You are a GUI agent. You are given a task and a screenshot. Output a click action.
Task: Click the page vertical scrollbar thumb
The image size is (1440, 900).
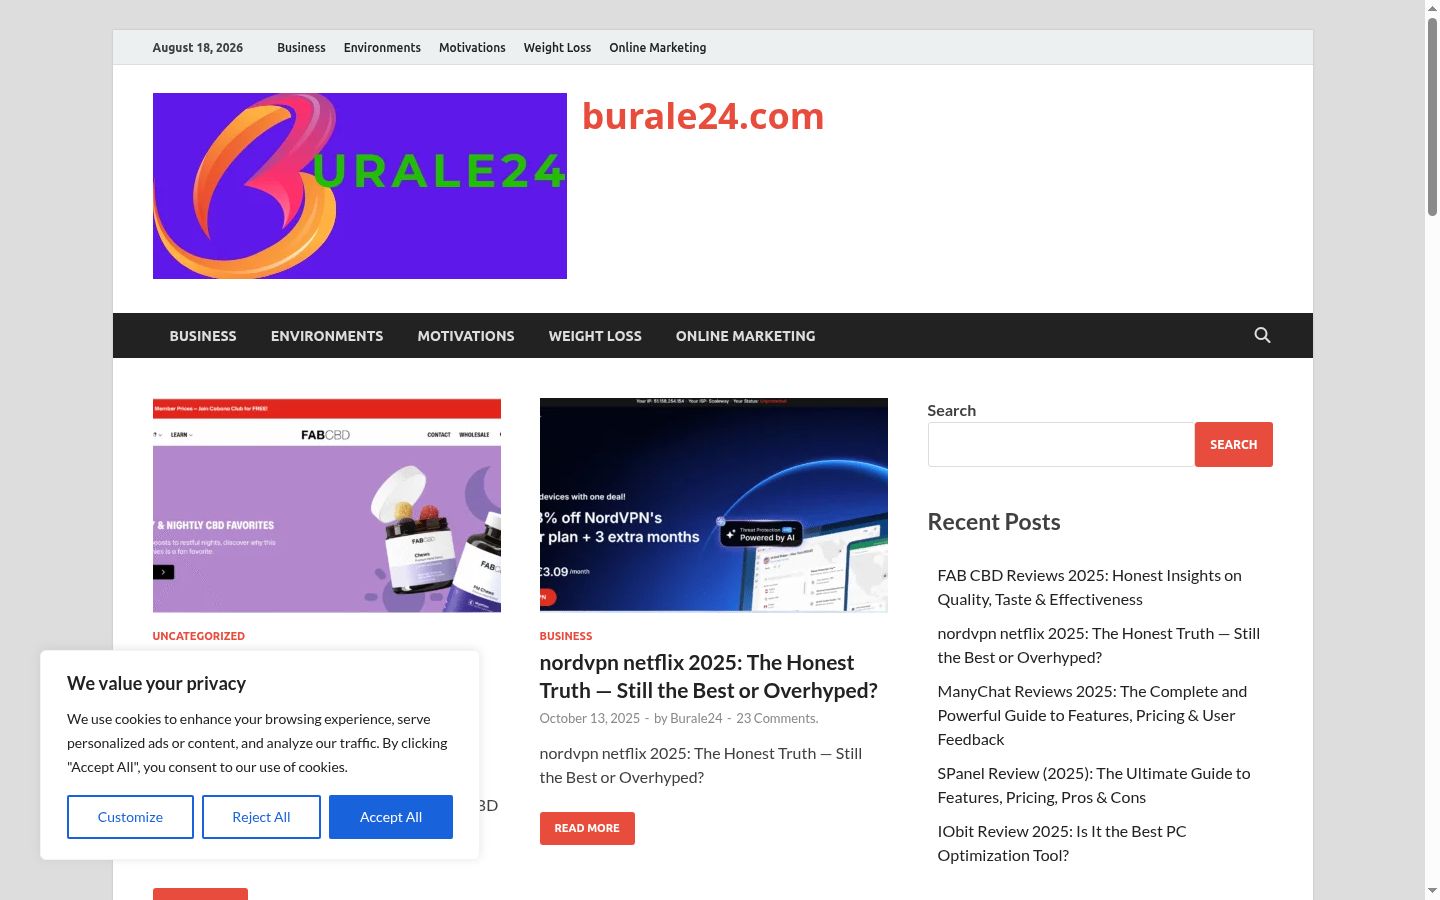[1432, 116]
